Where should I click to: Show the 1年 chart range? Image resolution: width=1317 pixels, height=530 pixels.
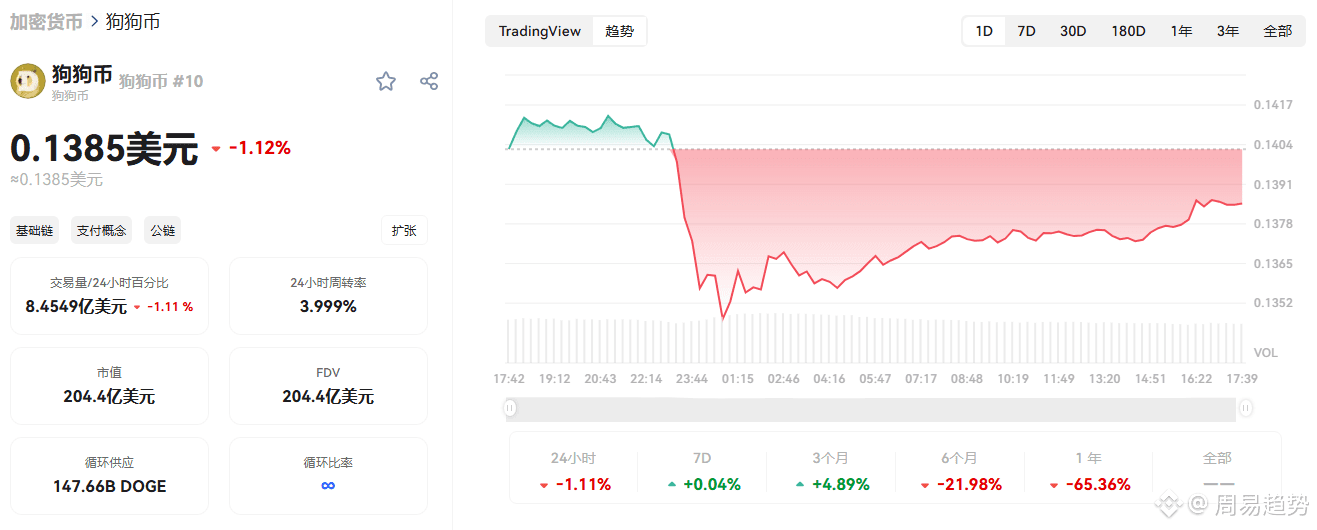pyautogui.click(x=1182, y=31)
